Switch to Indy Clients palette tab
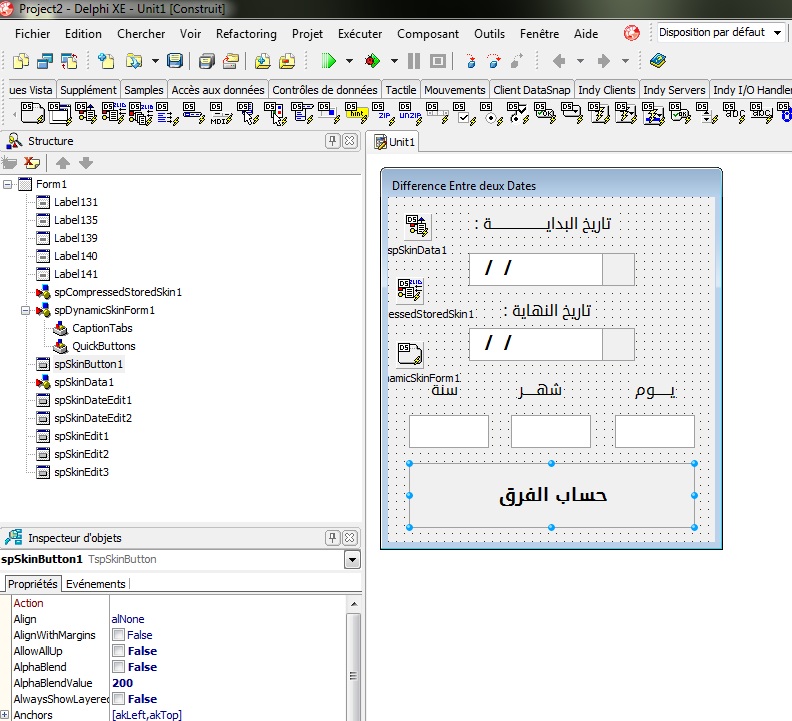The image size is (792, 721). (607, 90)
